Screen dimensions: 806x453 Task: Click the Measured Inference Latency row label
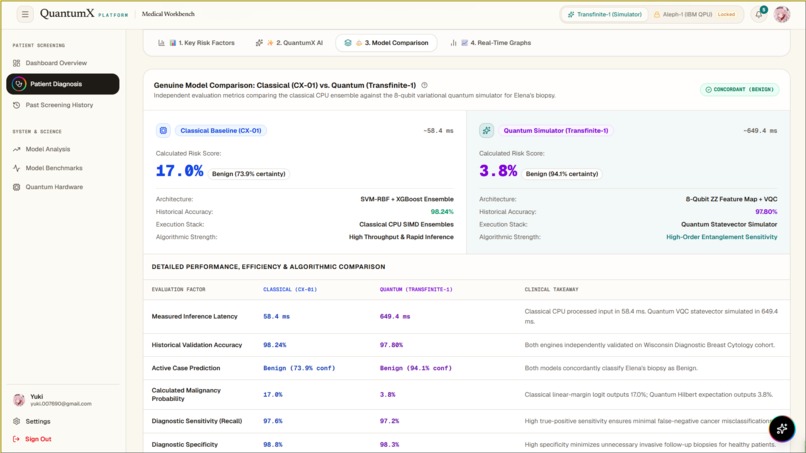194,317
